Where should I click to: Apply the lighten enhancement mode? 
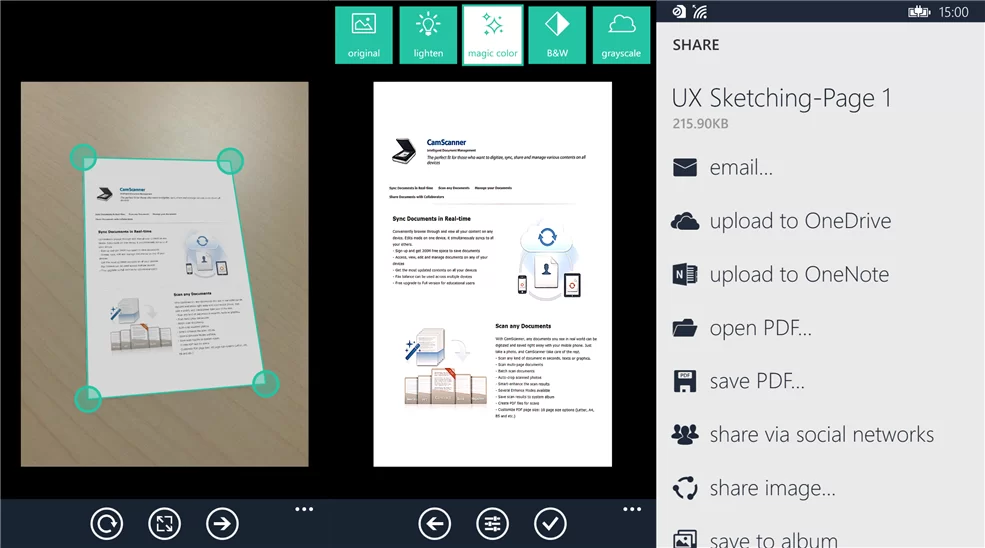pyautogui.click(x=428, y=35)
